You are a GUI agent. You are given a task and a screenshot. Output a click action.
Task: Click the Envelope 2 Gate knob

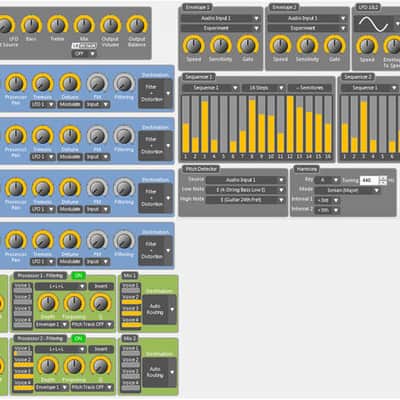coord(334,45)
